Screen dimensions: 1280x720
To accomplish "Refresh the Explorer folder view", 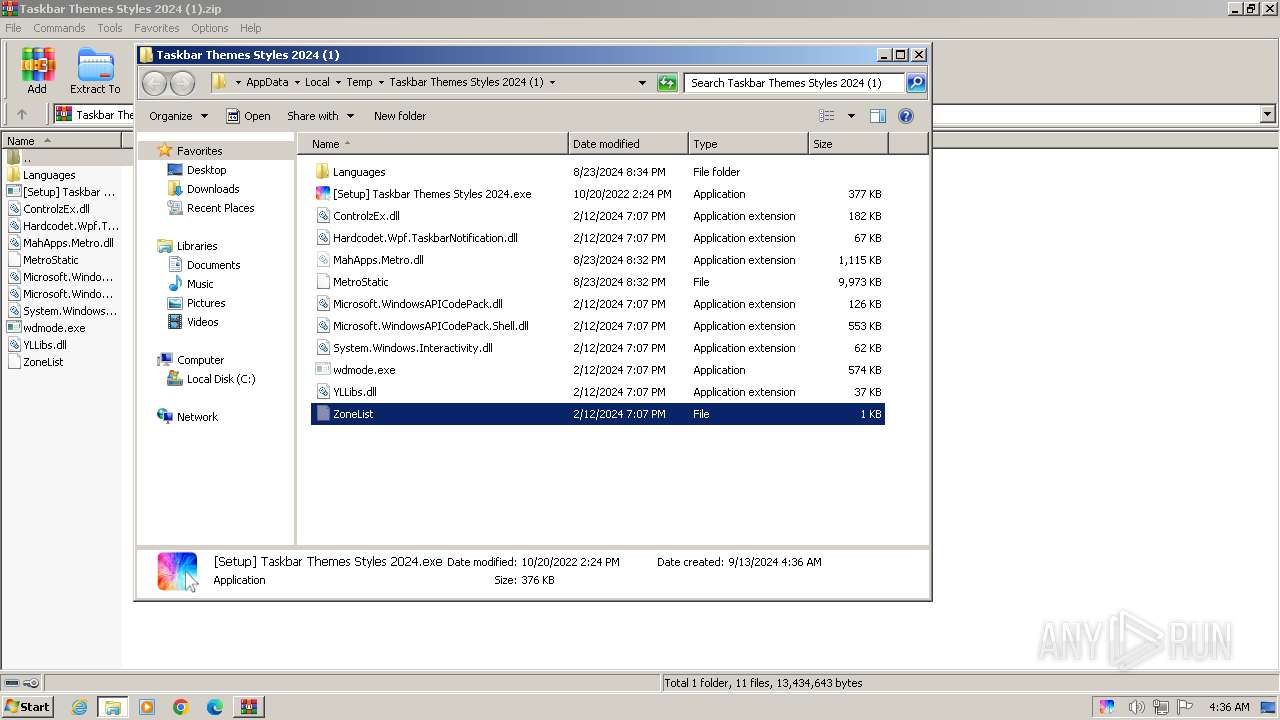I will tap(667, 83).
